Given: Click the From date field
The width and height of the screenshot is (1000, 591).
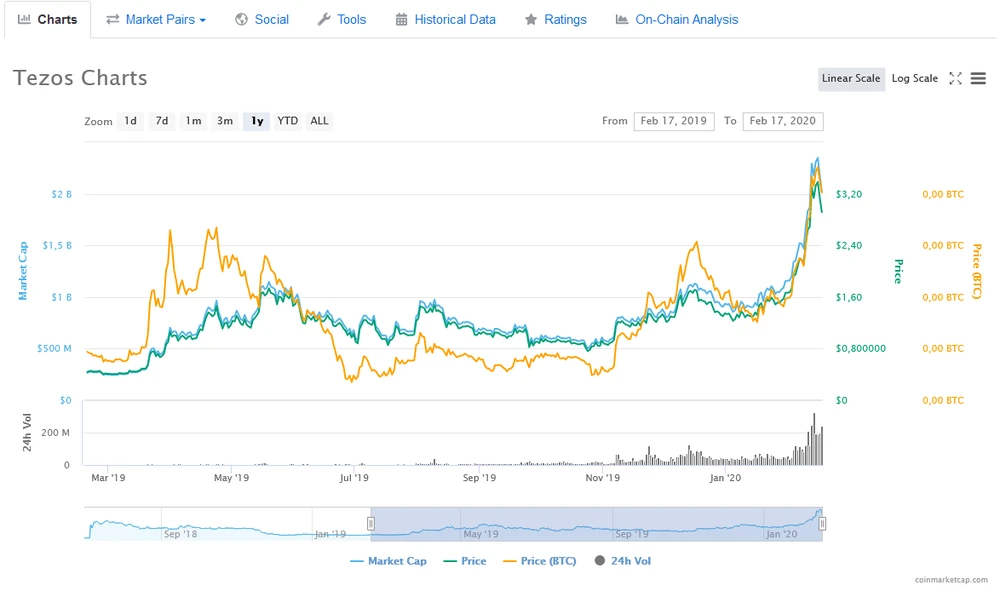Looking at the screenshot, I should [673, 121].
